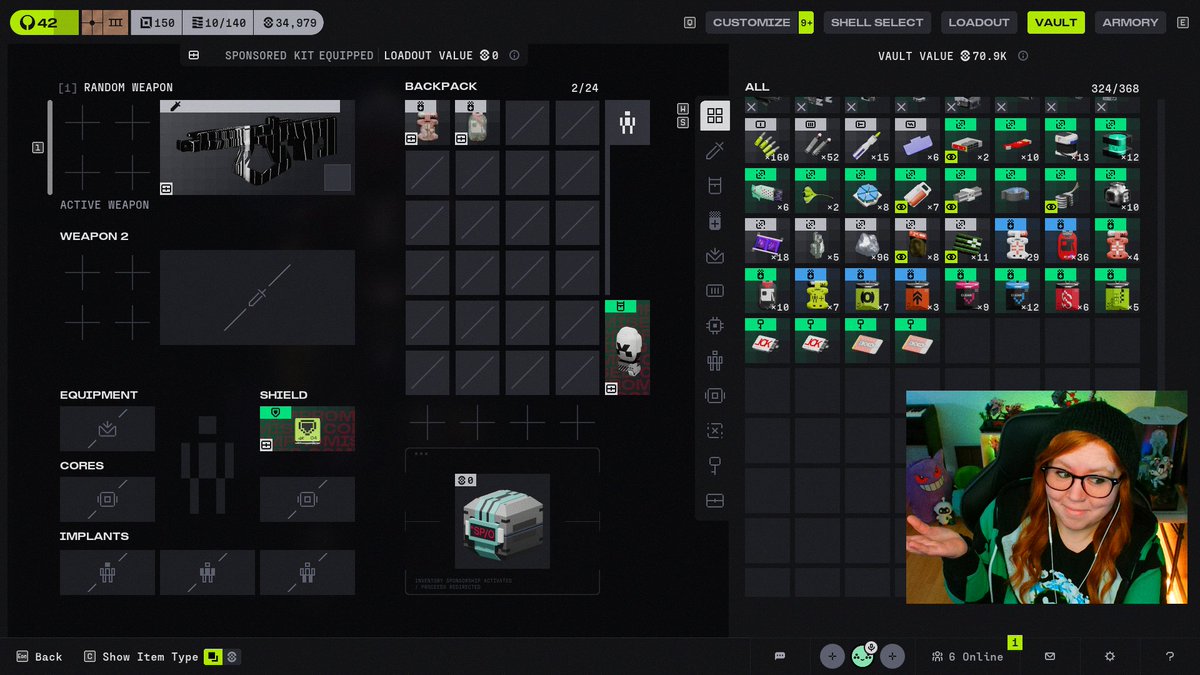Select the ×96 silver ore item
This screenshot has height=675, width=1200.
tap(867, 241)
